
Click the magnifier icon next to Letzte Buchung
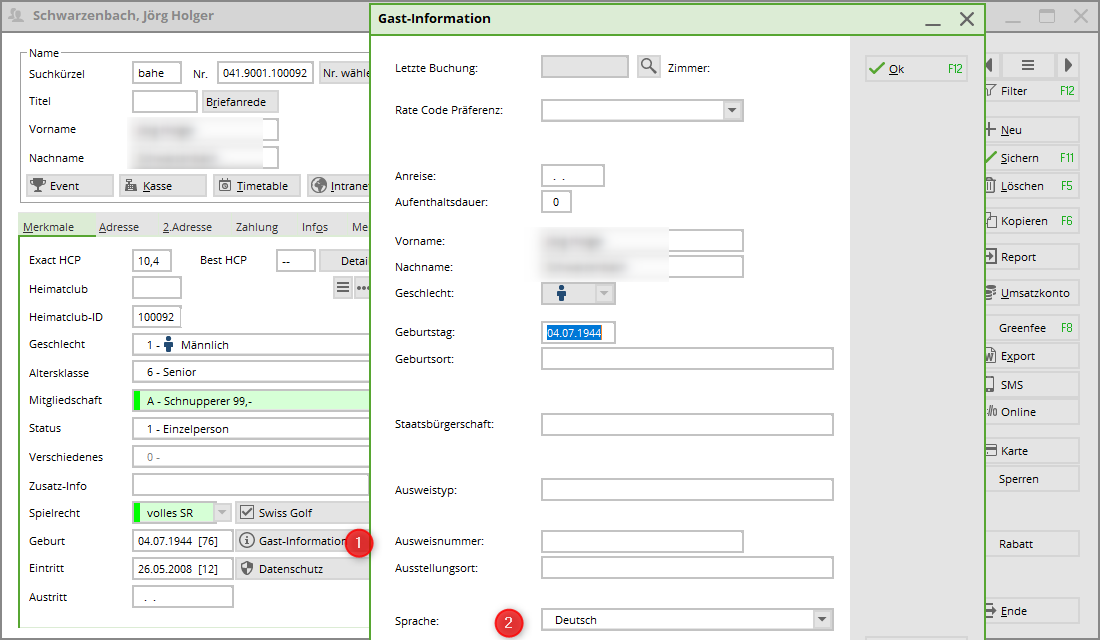click(649, 67)
